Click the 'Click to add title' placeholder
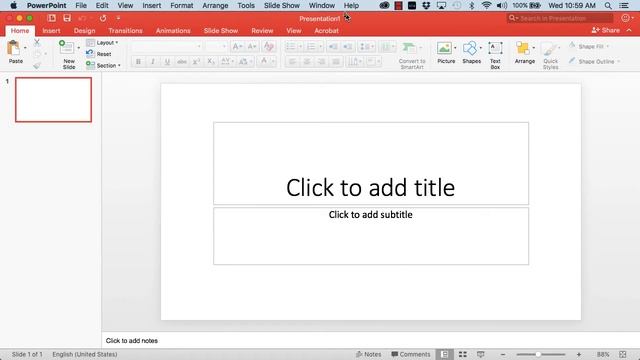Image resolution: width=640 pixels, height=360 pixels. pyautogui.click(x=371, y=163)
